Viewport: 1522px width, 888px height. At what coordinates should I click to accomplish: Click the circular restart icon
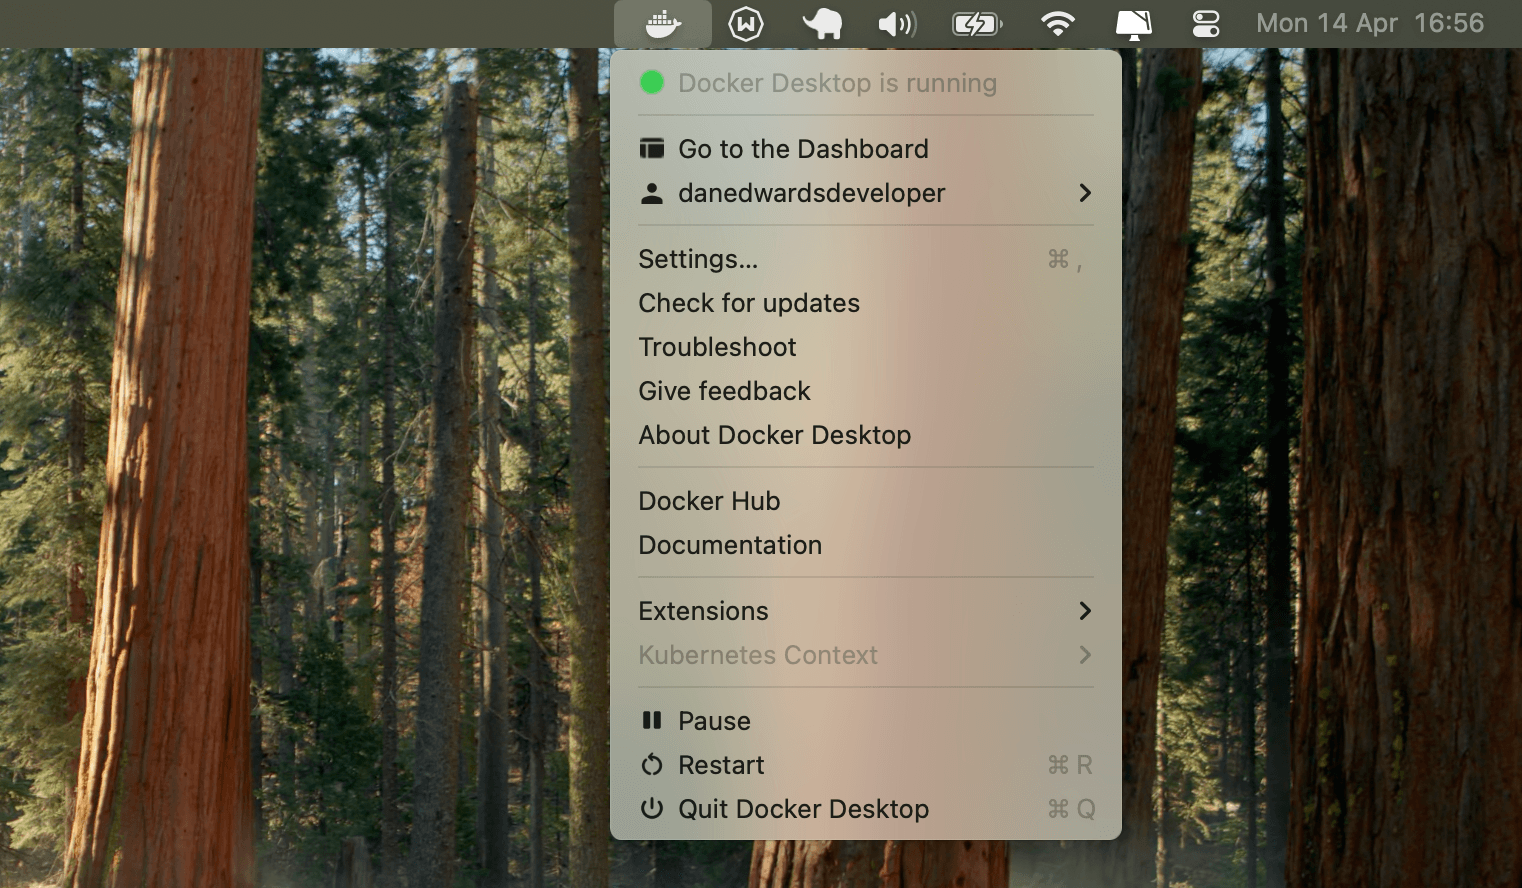coord(652,765)
